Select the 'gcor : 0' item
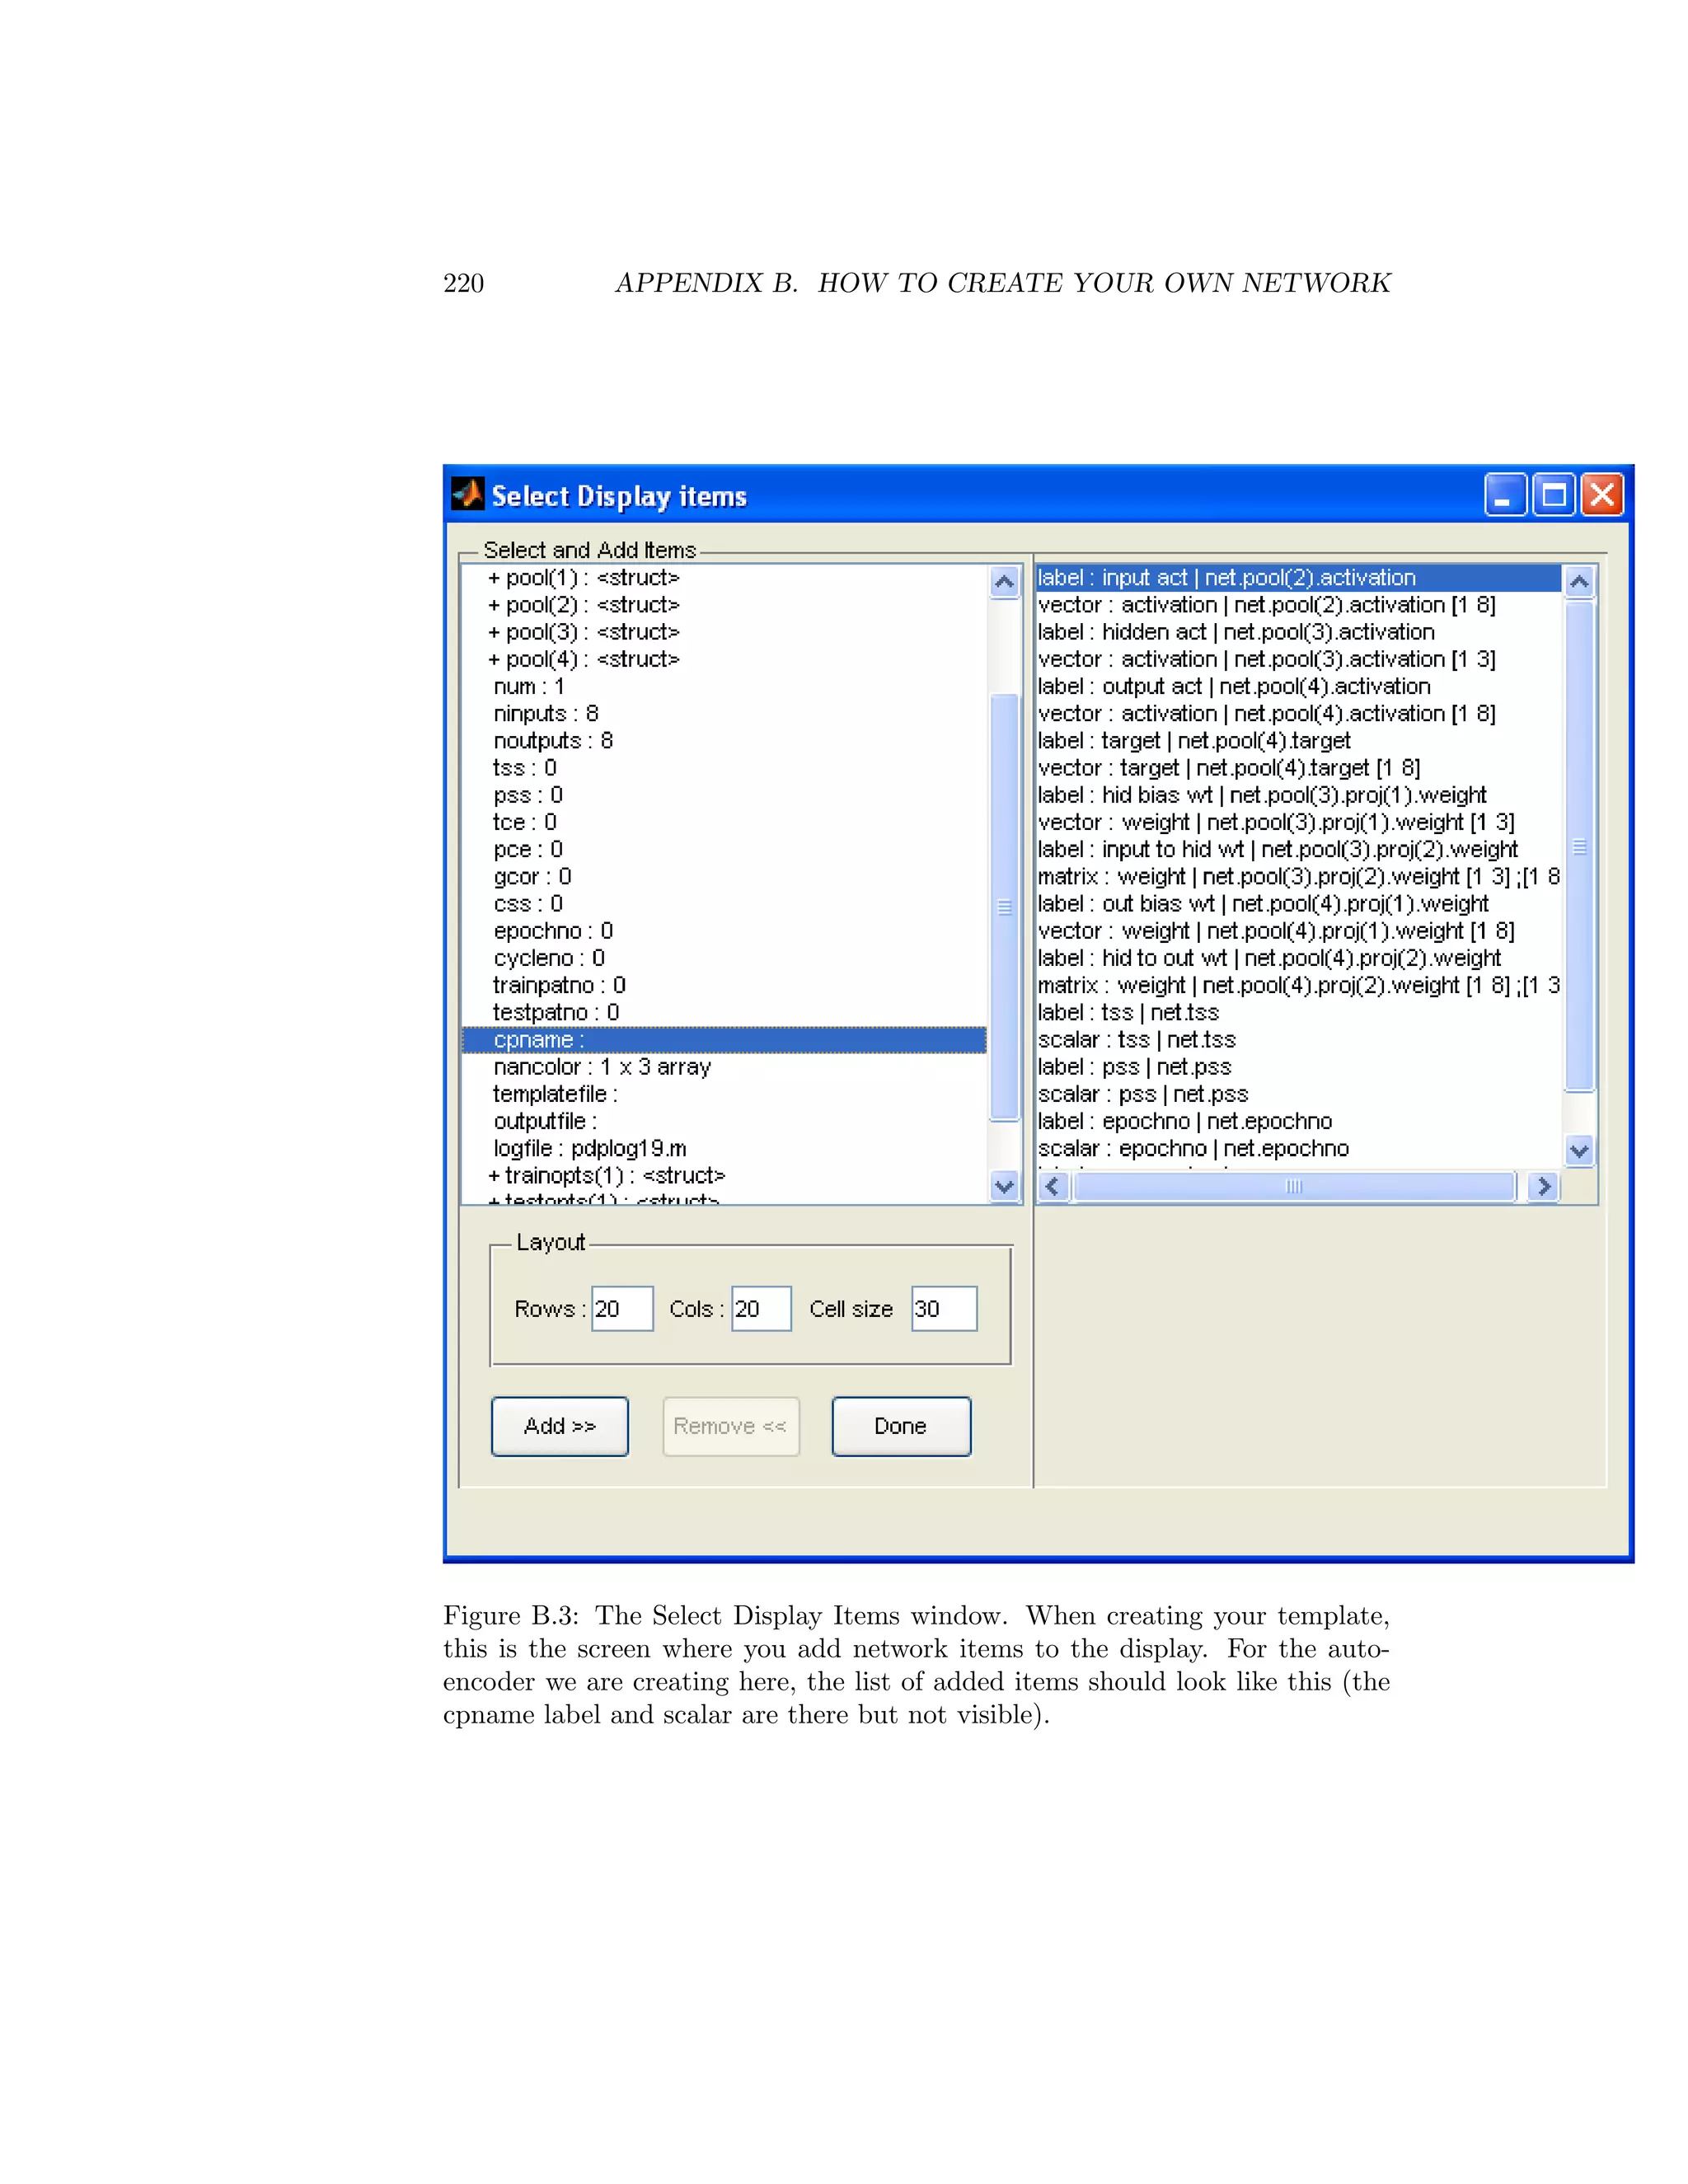This screenshot has height=2184, width=1688. click(724, 876)
